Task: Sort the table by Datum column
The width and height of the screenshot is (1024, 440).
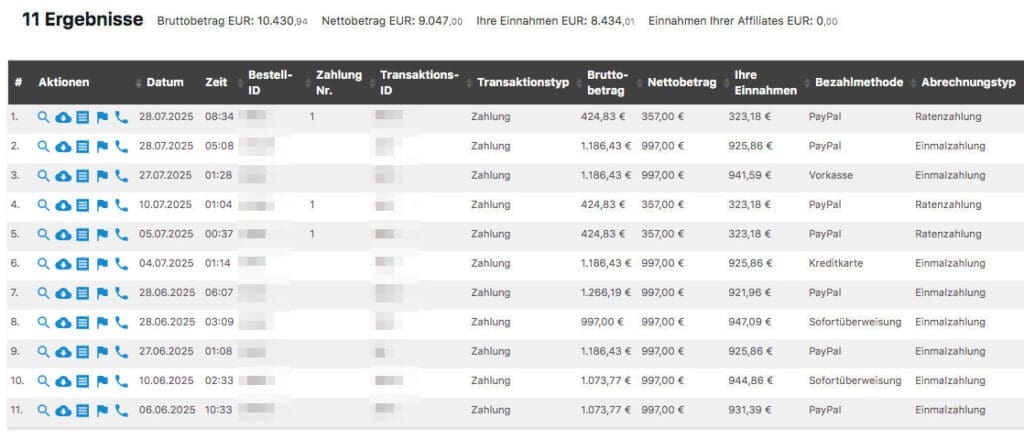Action: point(165,83)
